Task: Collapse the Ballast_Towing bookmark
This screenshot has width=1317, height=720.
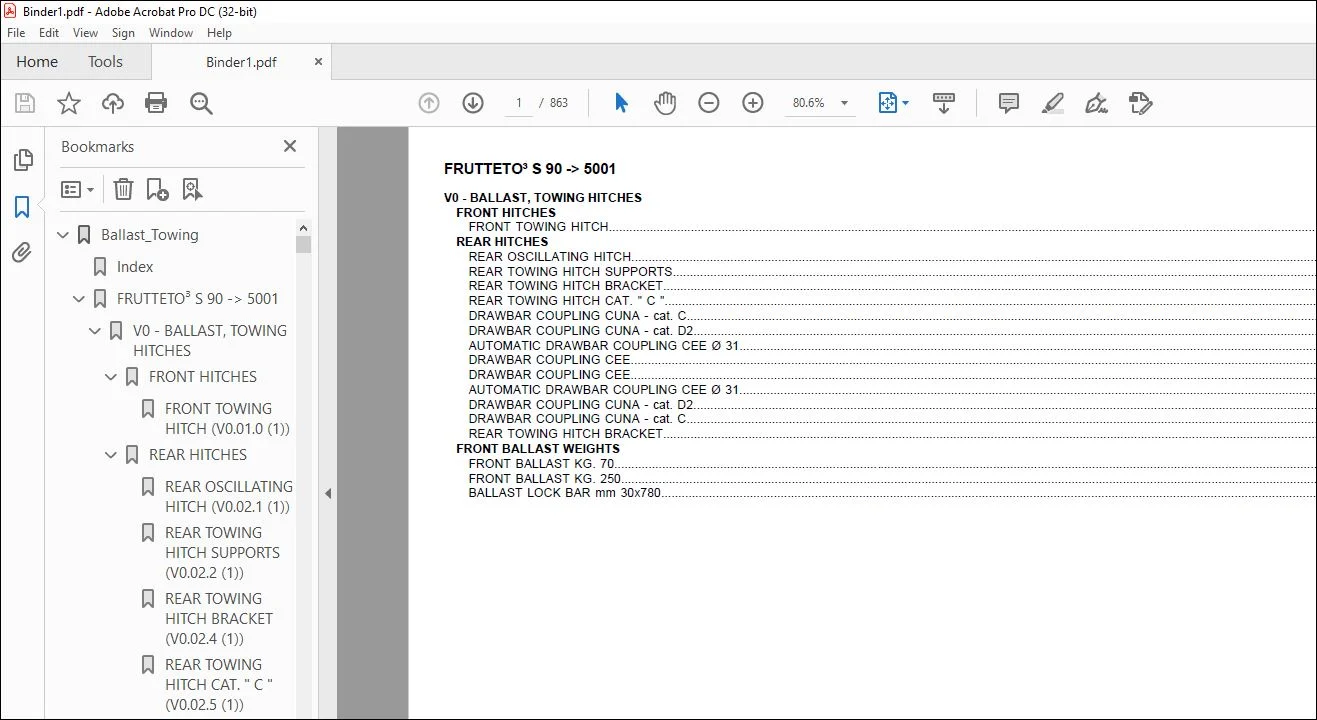Action: coord(64,235)
